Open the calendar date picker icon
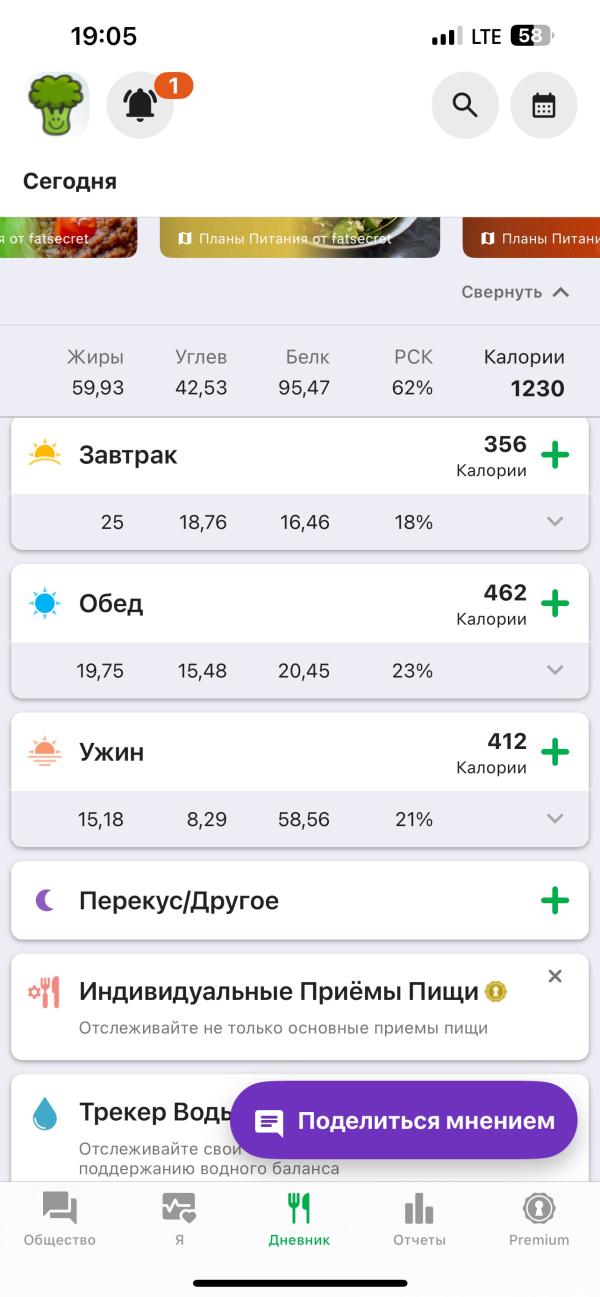Viewport: 600px width, 1297px height. click(x=544, y=105)
